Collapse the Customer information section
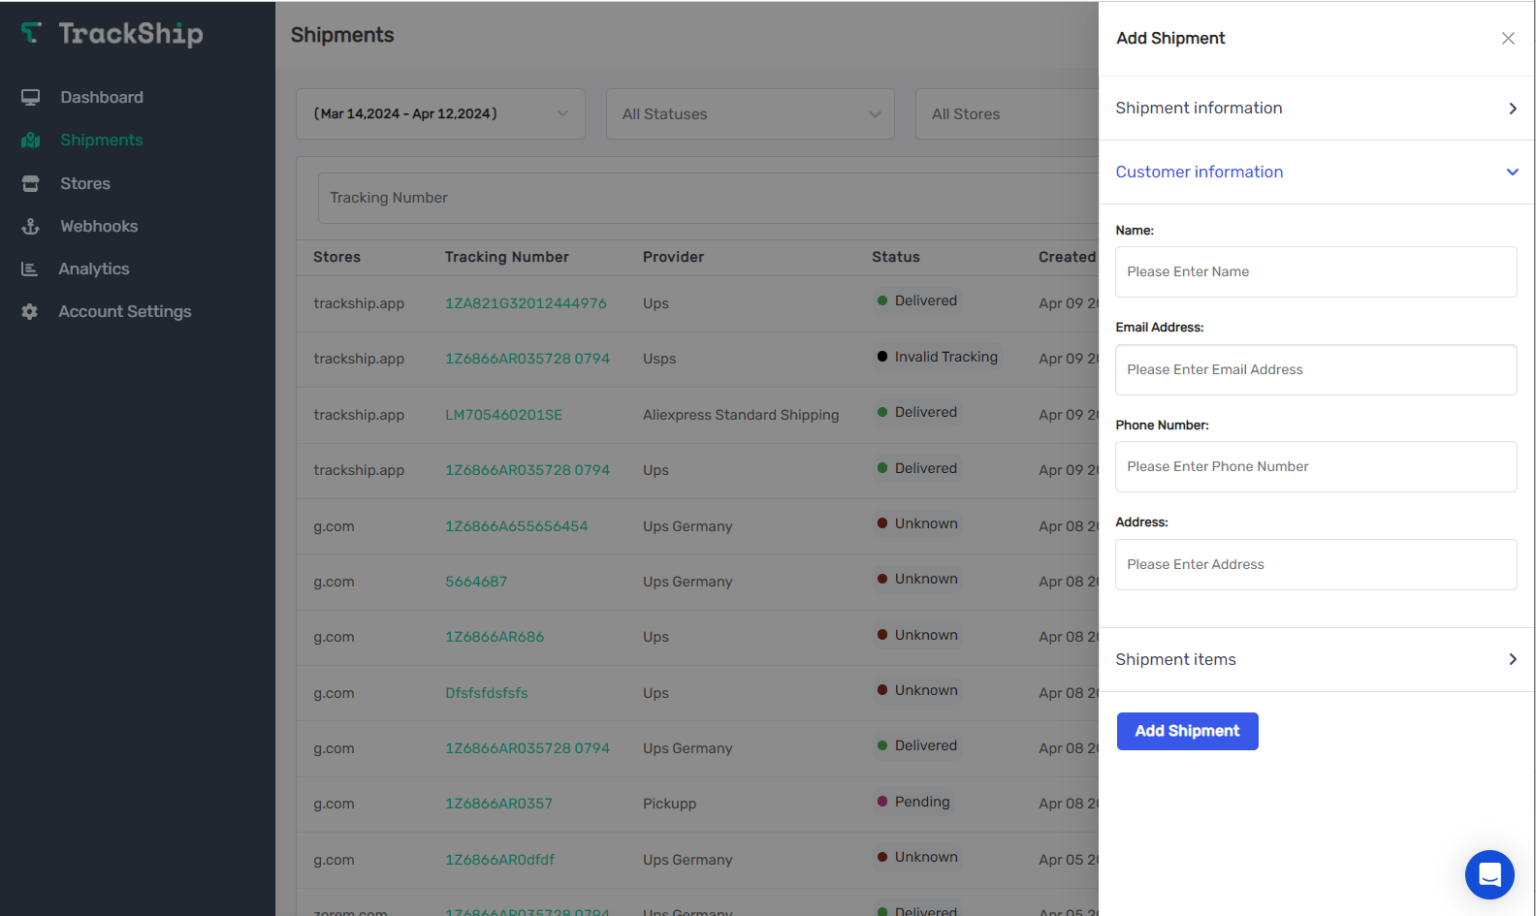 (x=1316, y=172)
